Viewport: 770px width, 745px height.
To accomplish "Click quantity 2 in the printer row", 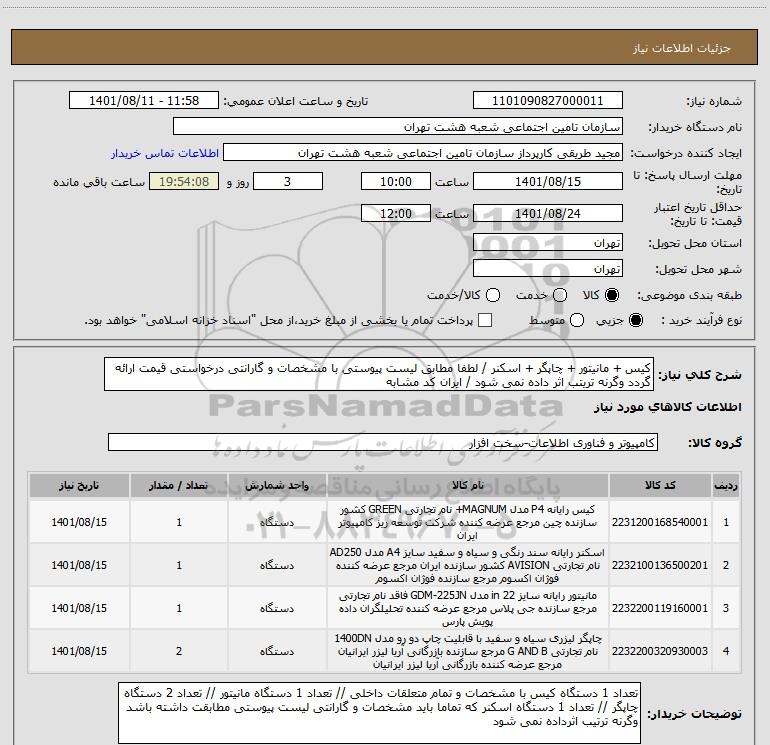I will tap(179, 651).
